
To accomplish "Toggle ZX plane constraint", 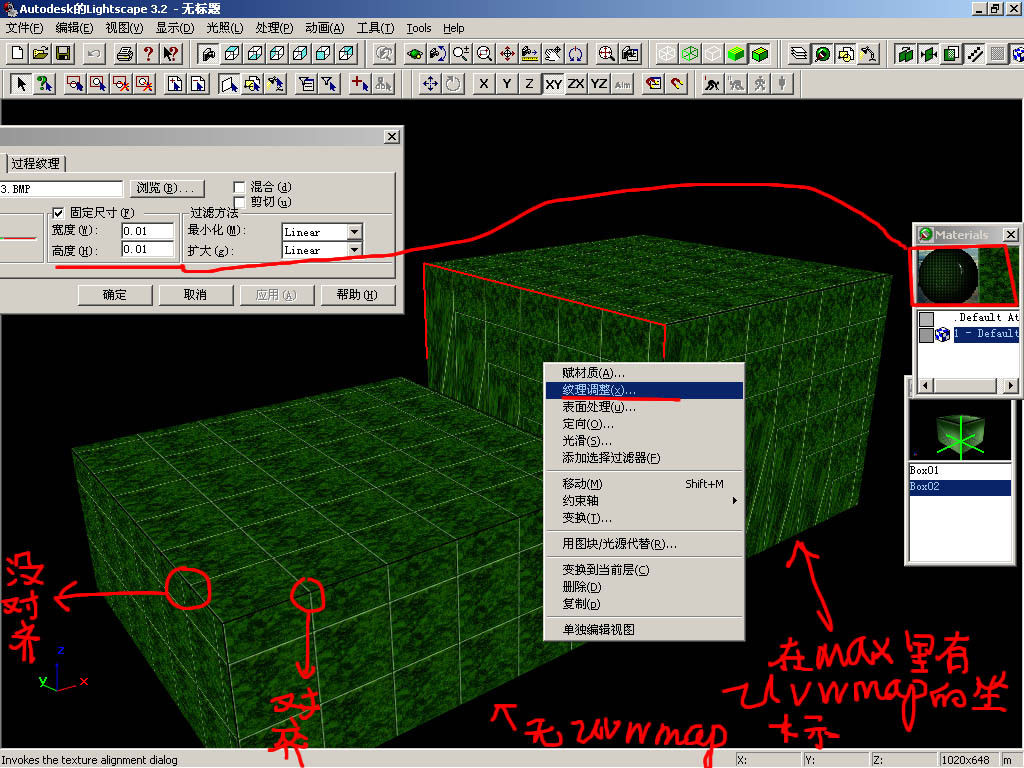I will [x=576, y=84].
